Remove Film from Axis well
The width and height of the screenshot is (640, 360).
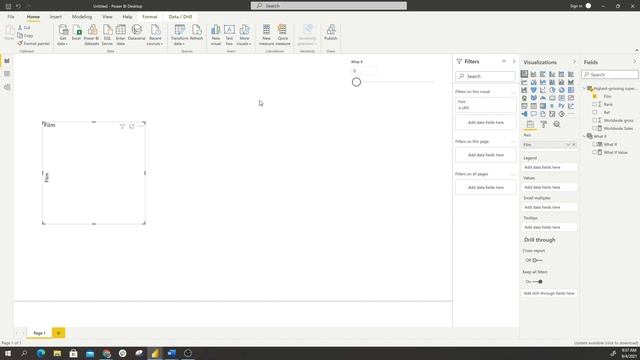(x=573, y=144)
